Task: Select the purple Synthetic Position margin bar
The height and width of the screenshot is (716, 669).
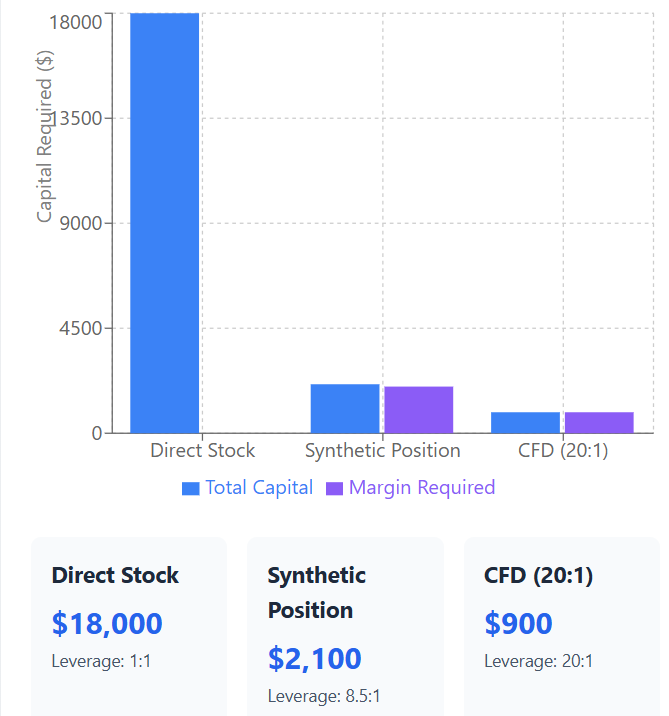Action: coord(419,409)
